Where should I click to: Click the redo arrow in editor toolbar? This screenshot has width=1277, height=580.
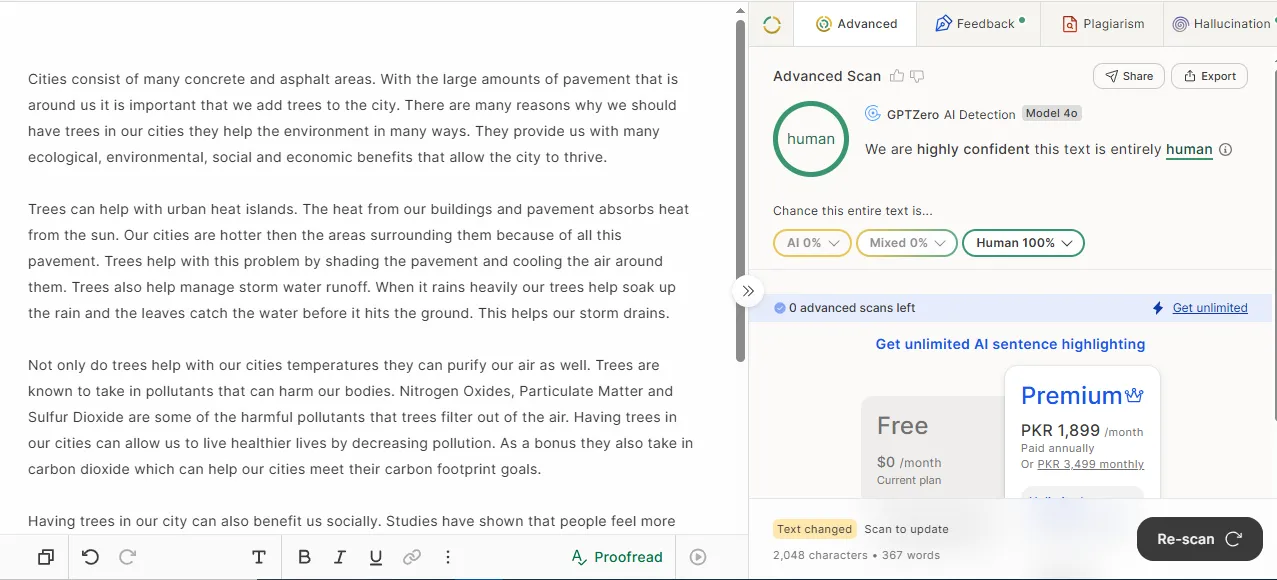(x=127, y=557)
